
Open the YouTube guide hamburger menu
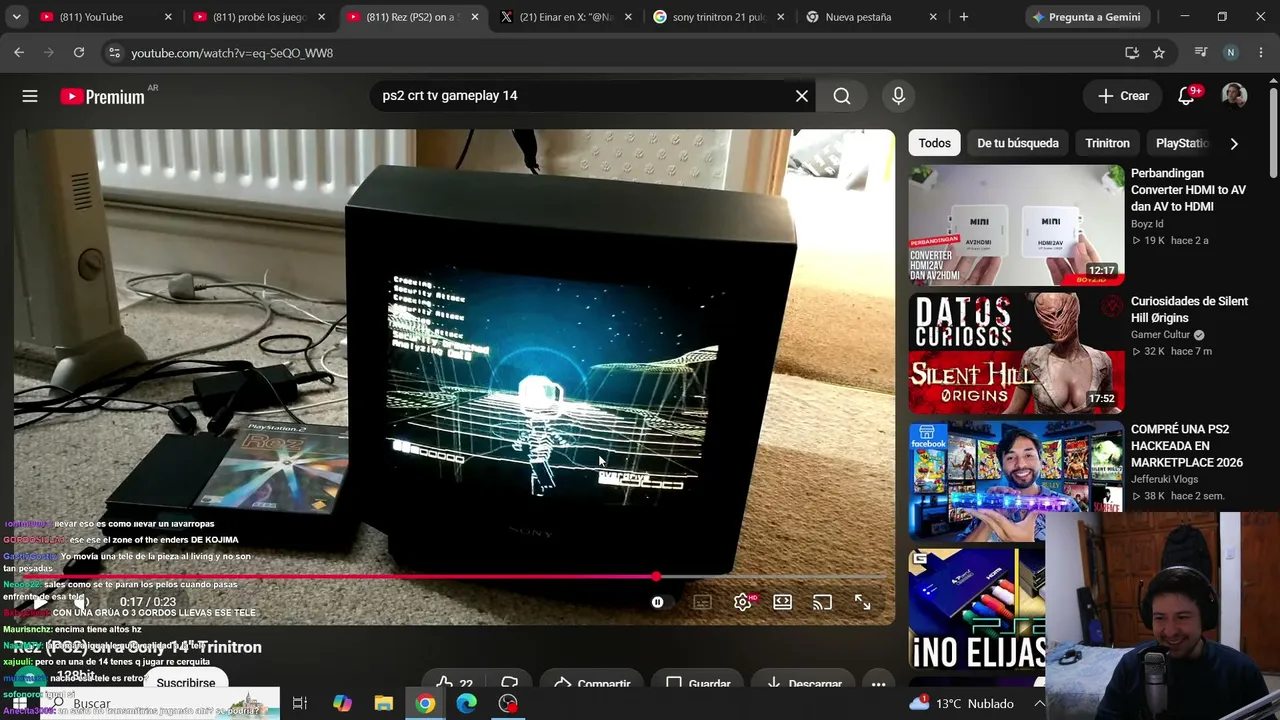[30, 96]
